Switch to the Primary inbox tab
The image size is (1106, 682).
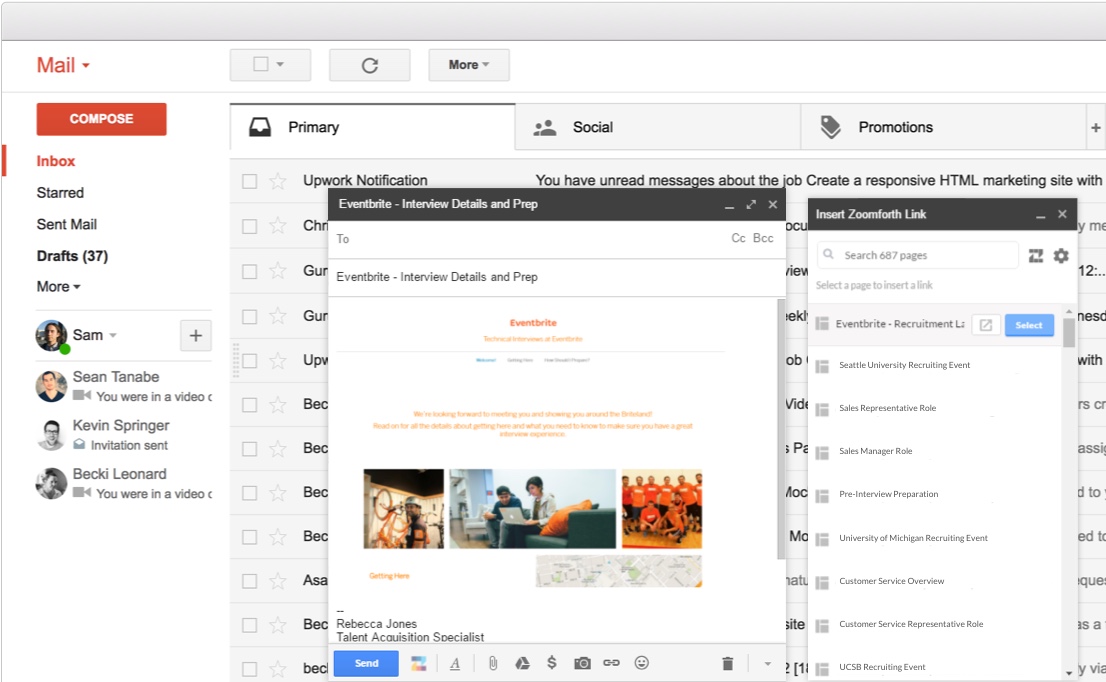(372, 127)
